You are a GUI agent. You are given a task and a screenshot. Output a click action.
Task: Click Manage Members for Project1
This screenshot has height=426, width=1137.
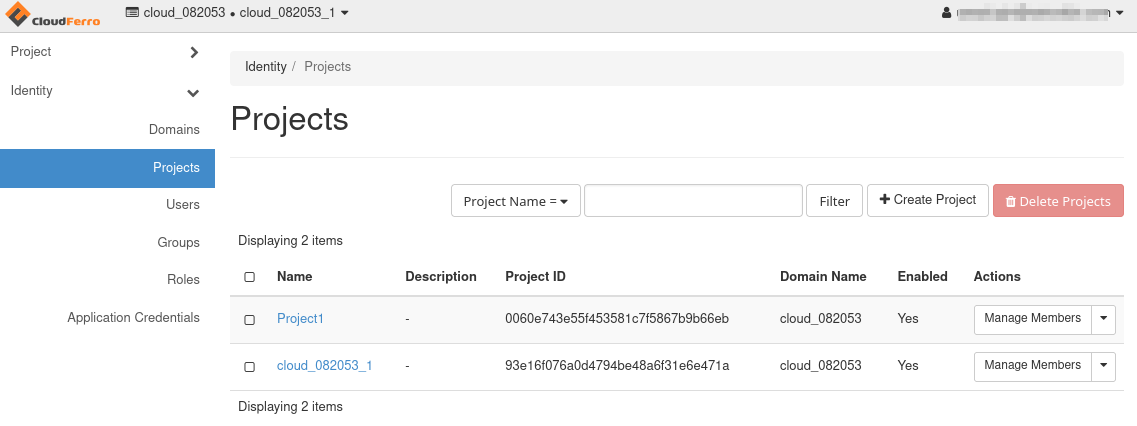click(1033, 319)
